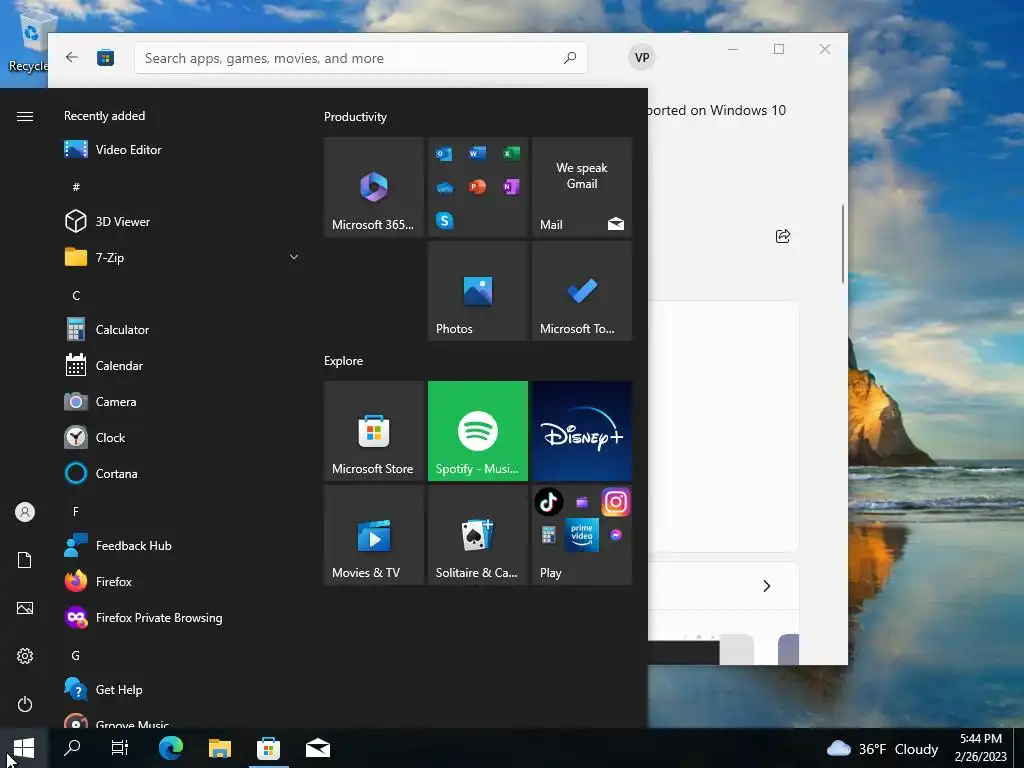Open Settings from Start sidebar

pyautogui.click(x=25, y=656)
